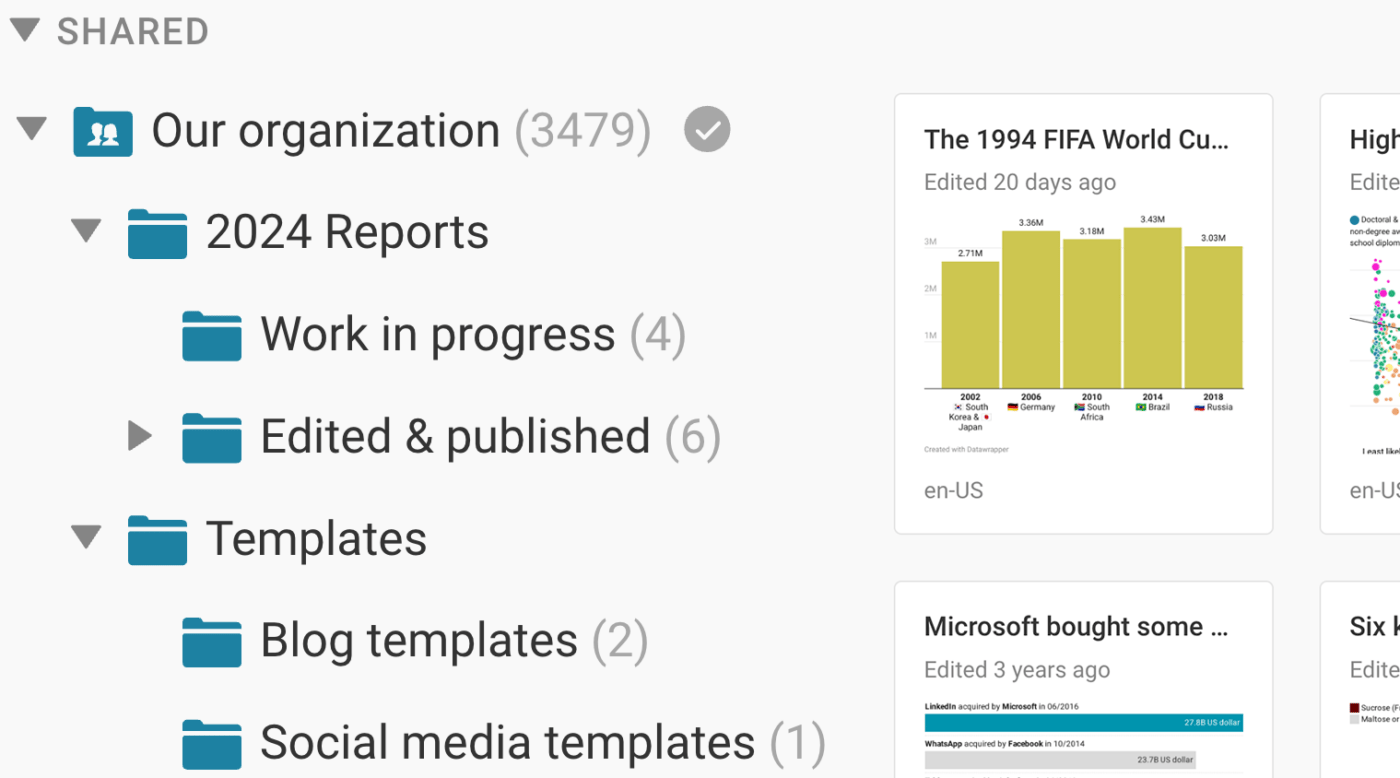Image resolution: width=1400 pixels, height=778 pixels.
Task: Select the Blog templates folder label
Action: [x=418, y=640]
